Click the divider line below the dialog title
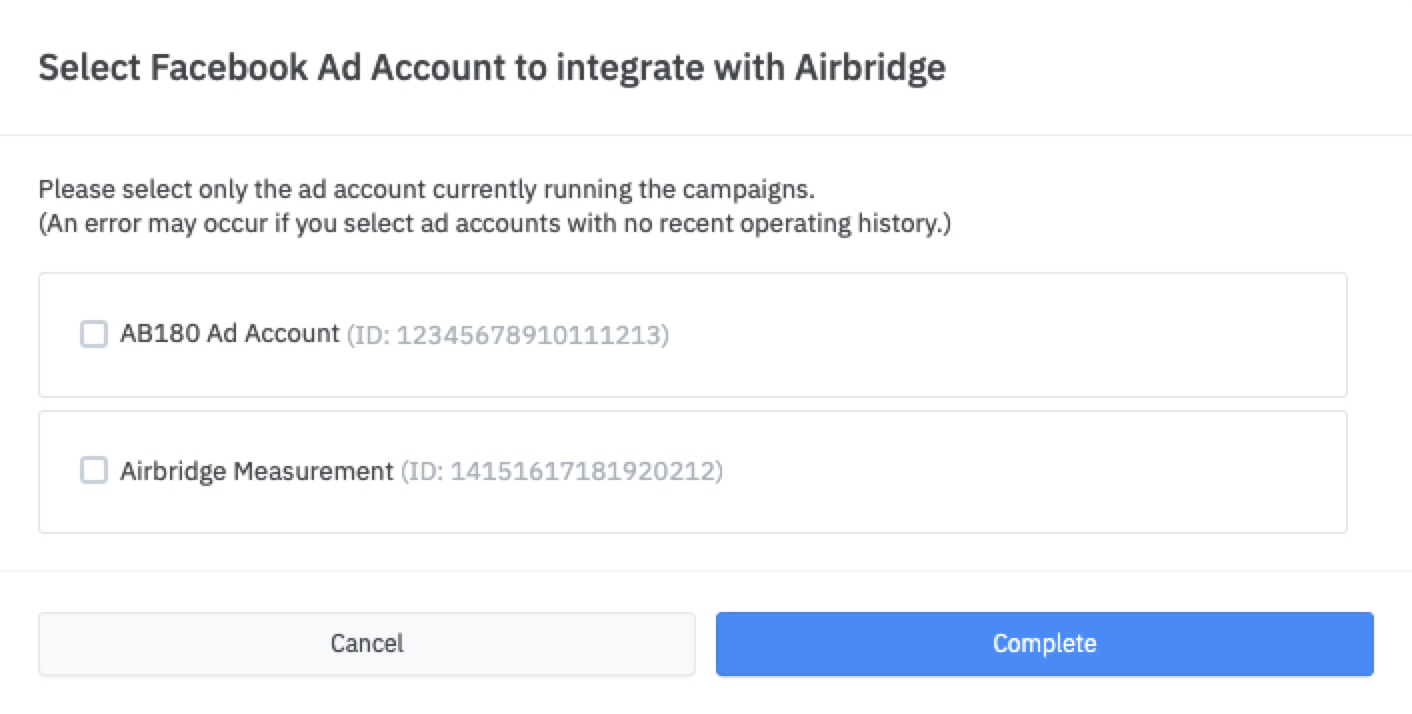1412x714 pixels. tap(706, 135)
